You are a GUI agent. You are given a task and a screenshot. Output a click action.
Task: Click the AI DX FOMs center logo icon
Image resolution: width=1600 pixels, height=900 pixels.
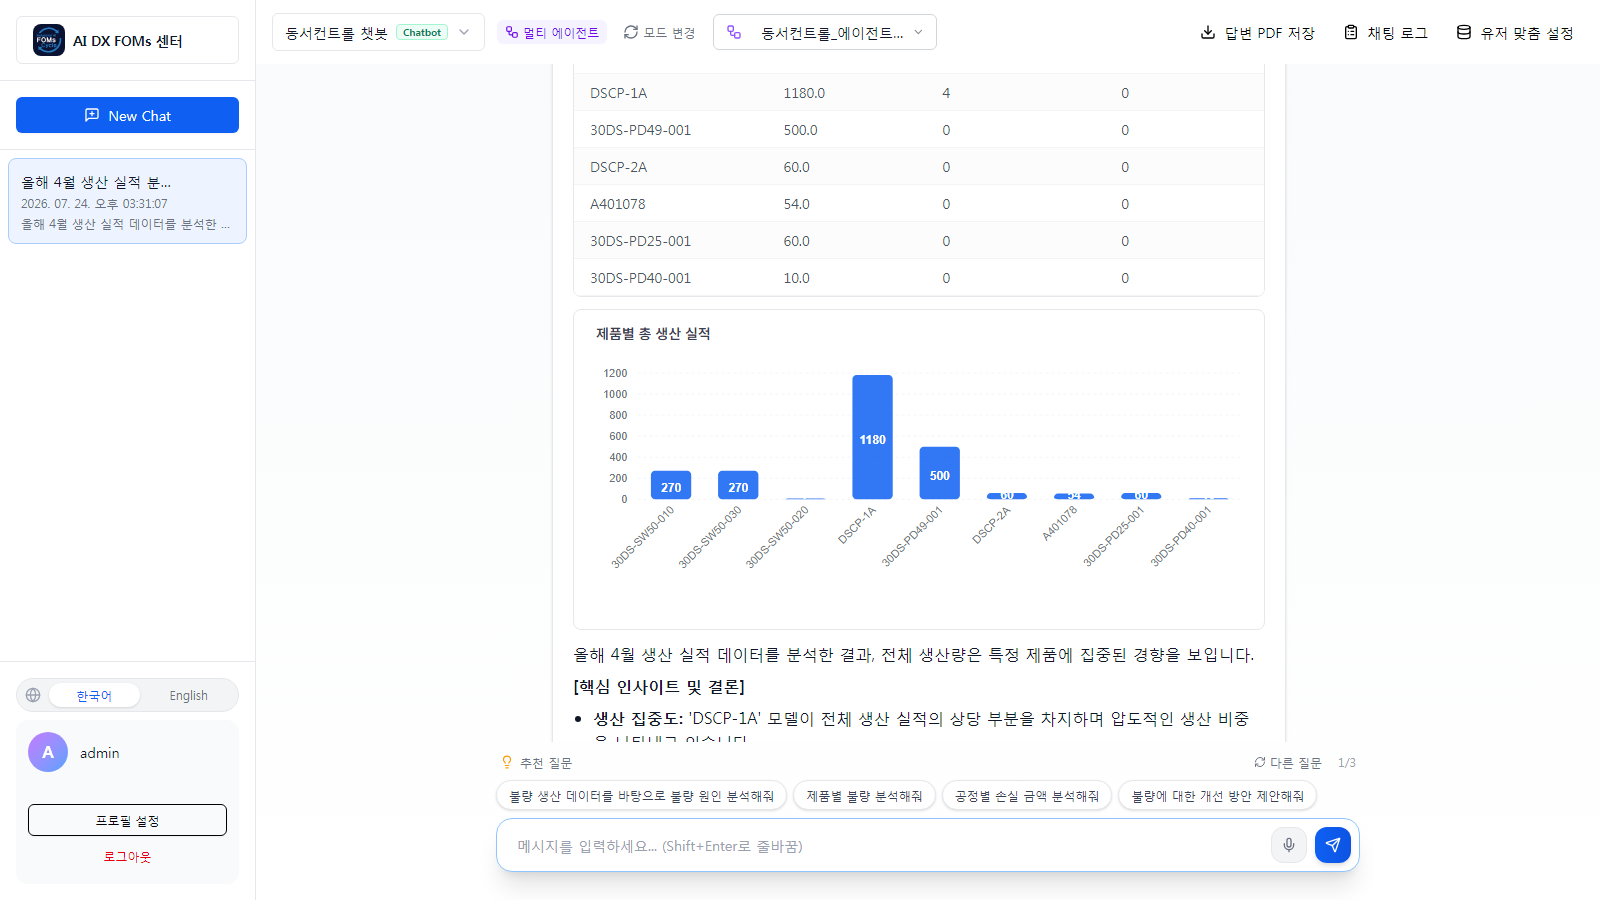pos(48,40)
